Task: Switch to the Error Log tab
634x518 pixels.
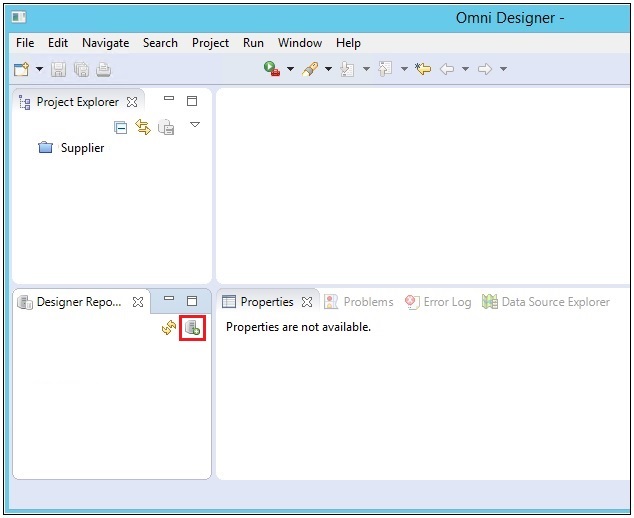Action: tap(438, 302)
